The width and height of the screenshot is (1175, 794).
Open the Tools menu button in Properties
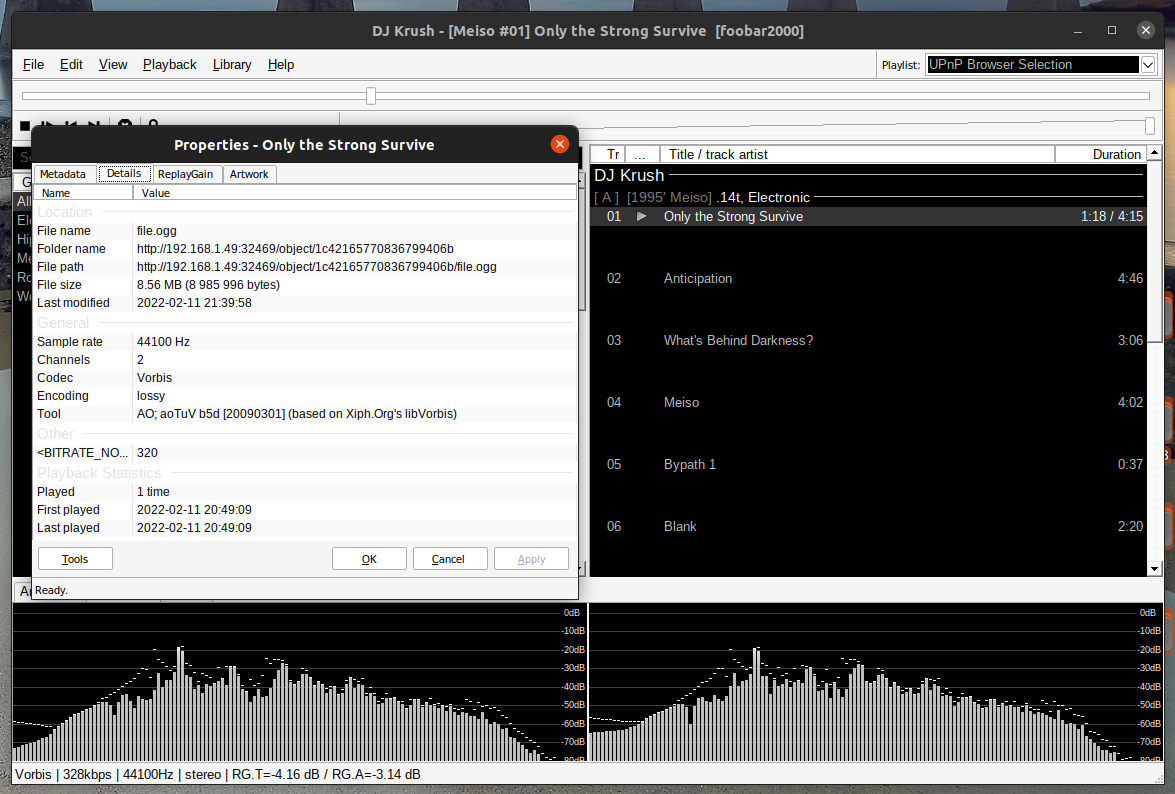click(x=75, y=559)
